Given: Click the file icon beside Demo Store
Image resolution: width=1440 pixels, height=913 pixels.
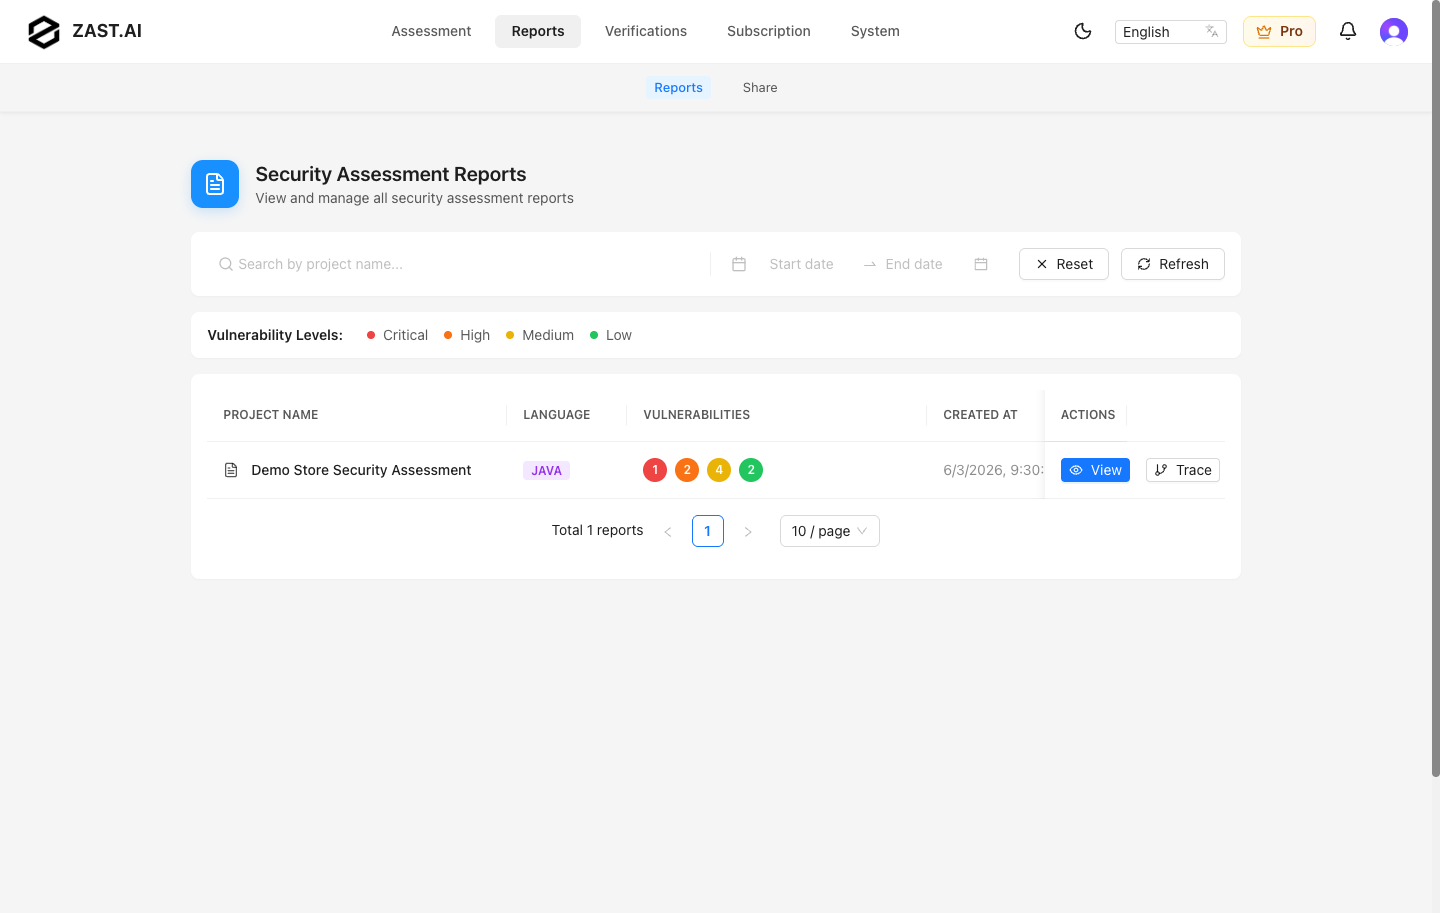Looking at the screenshot, I should coord(231,470).
